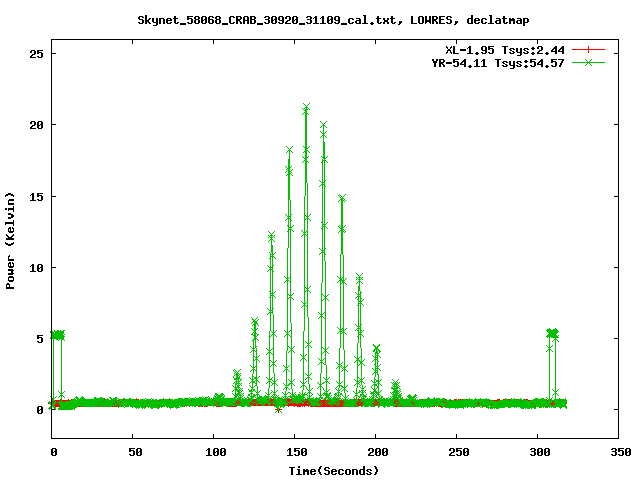Viewport: 640px width, 480px height.
Task: Click the y-axis tick label 15
Action: point(36,197)
